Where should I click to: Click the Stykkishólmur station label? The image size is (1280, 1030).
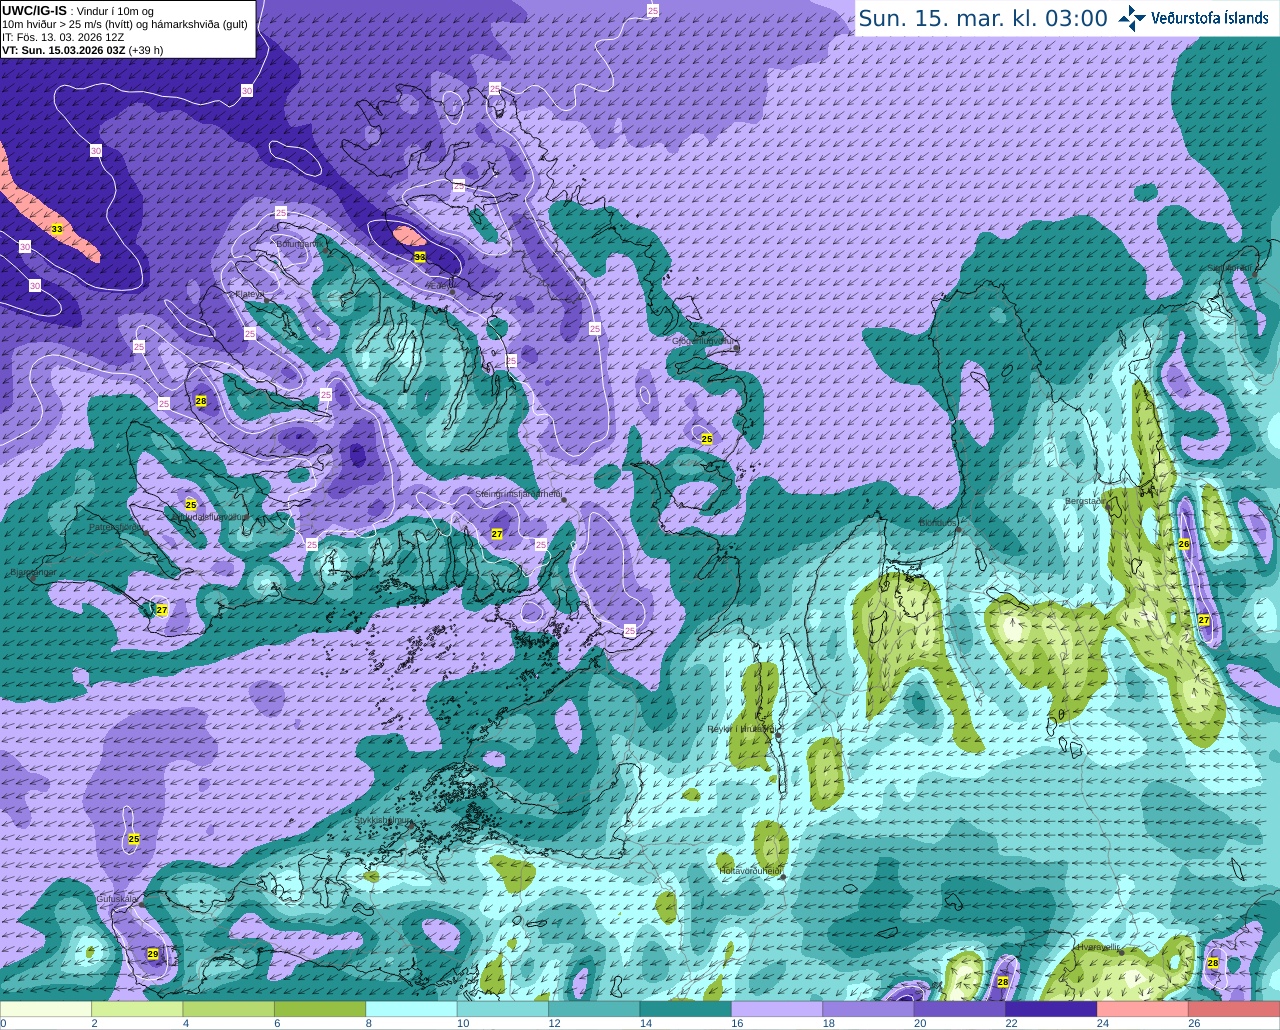coord(384,820)
